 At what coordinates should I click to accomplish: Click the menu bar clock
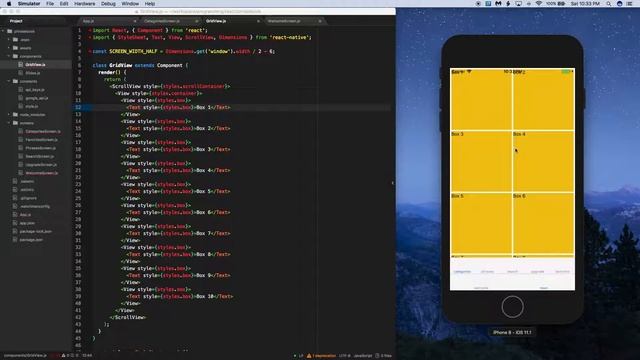(585, 4)
